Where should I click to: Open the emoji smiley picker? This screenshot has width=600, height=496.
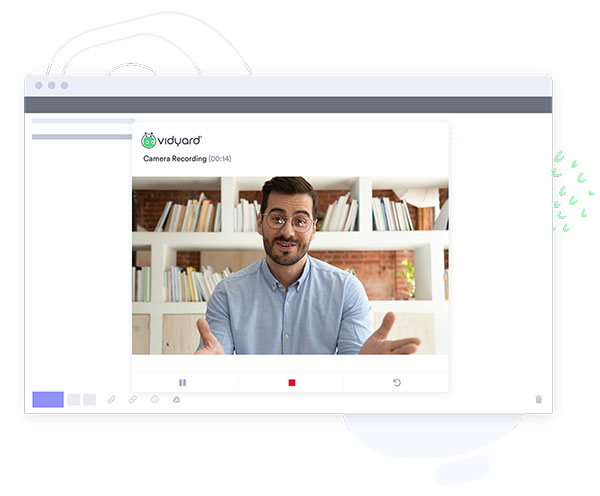pyautogui.click(x=155, y=399)
